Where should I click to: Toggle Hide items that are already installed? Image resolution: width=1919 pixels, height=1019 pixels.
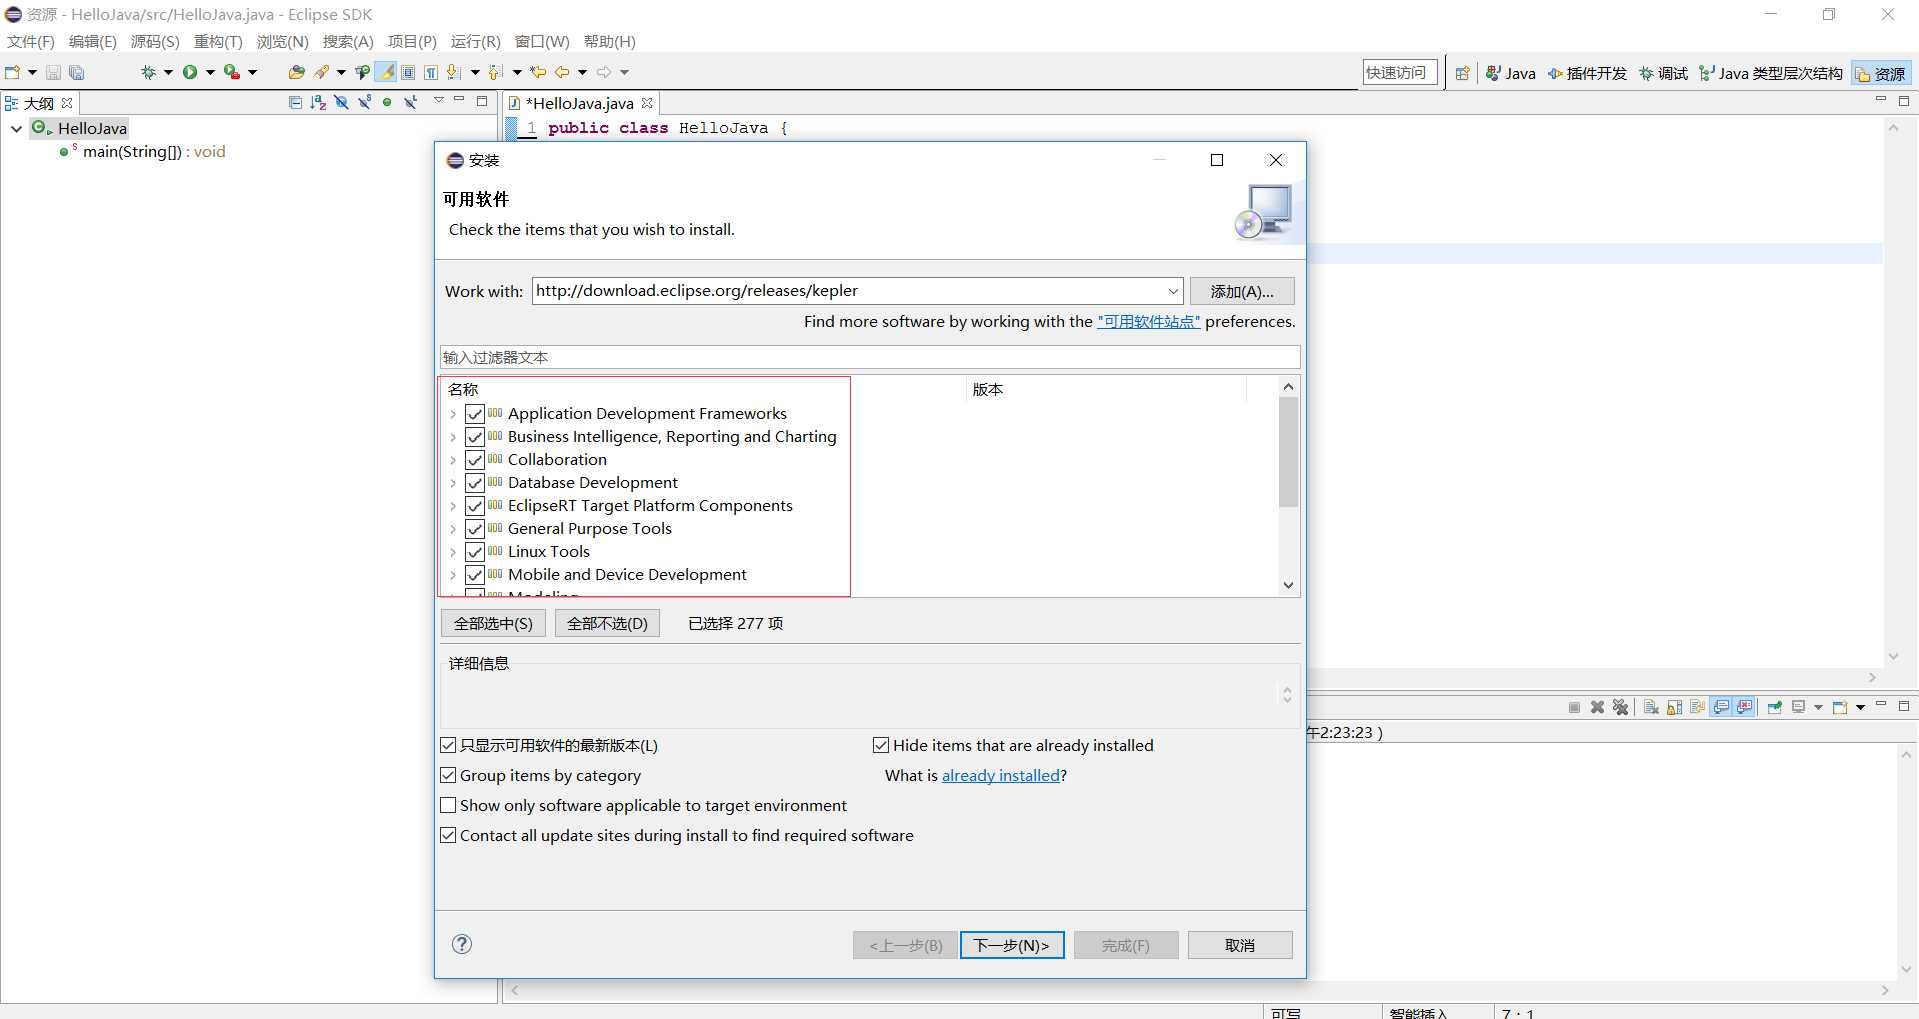pyautogui.click(x=881, y=745)
